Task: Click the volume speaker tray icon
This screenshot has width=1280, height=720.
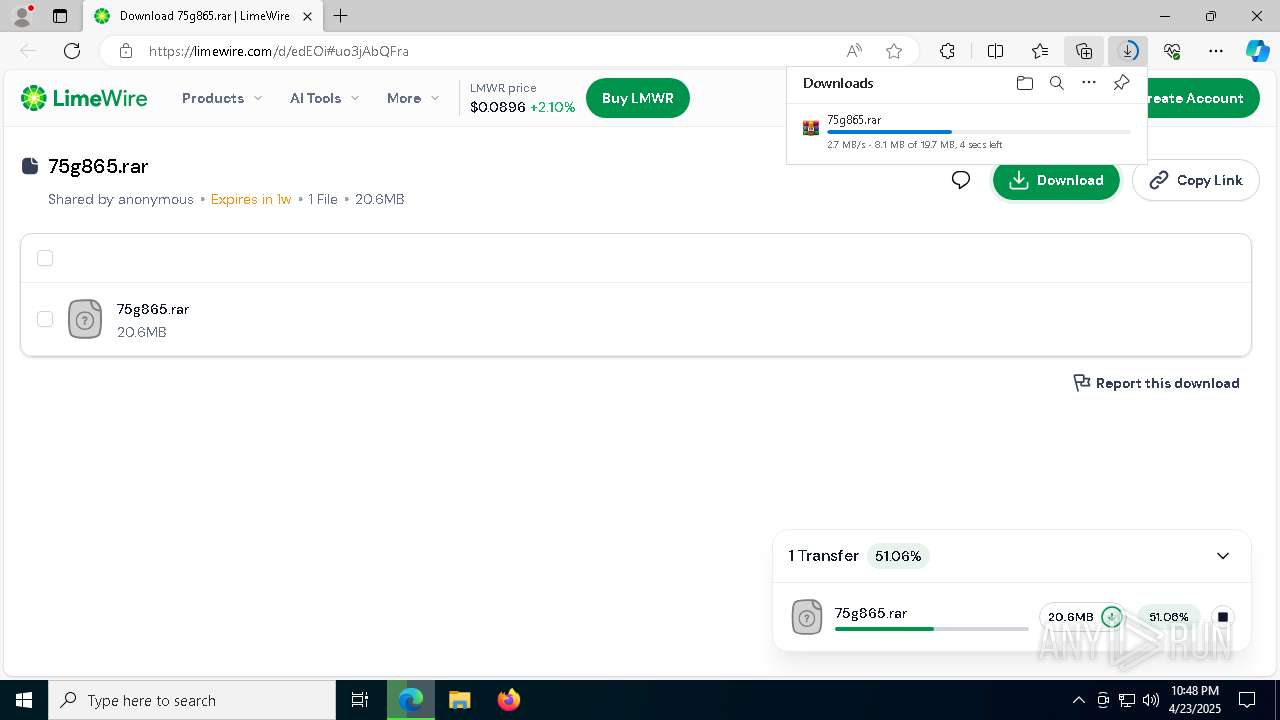Action: pos(1151,700)
